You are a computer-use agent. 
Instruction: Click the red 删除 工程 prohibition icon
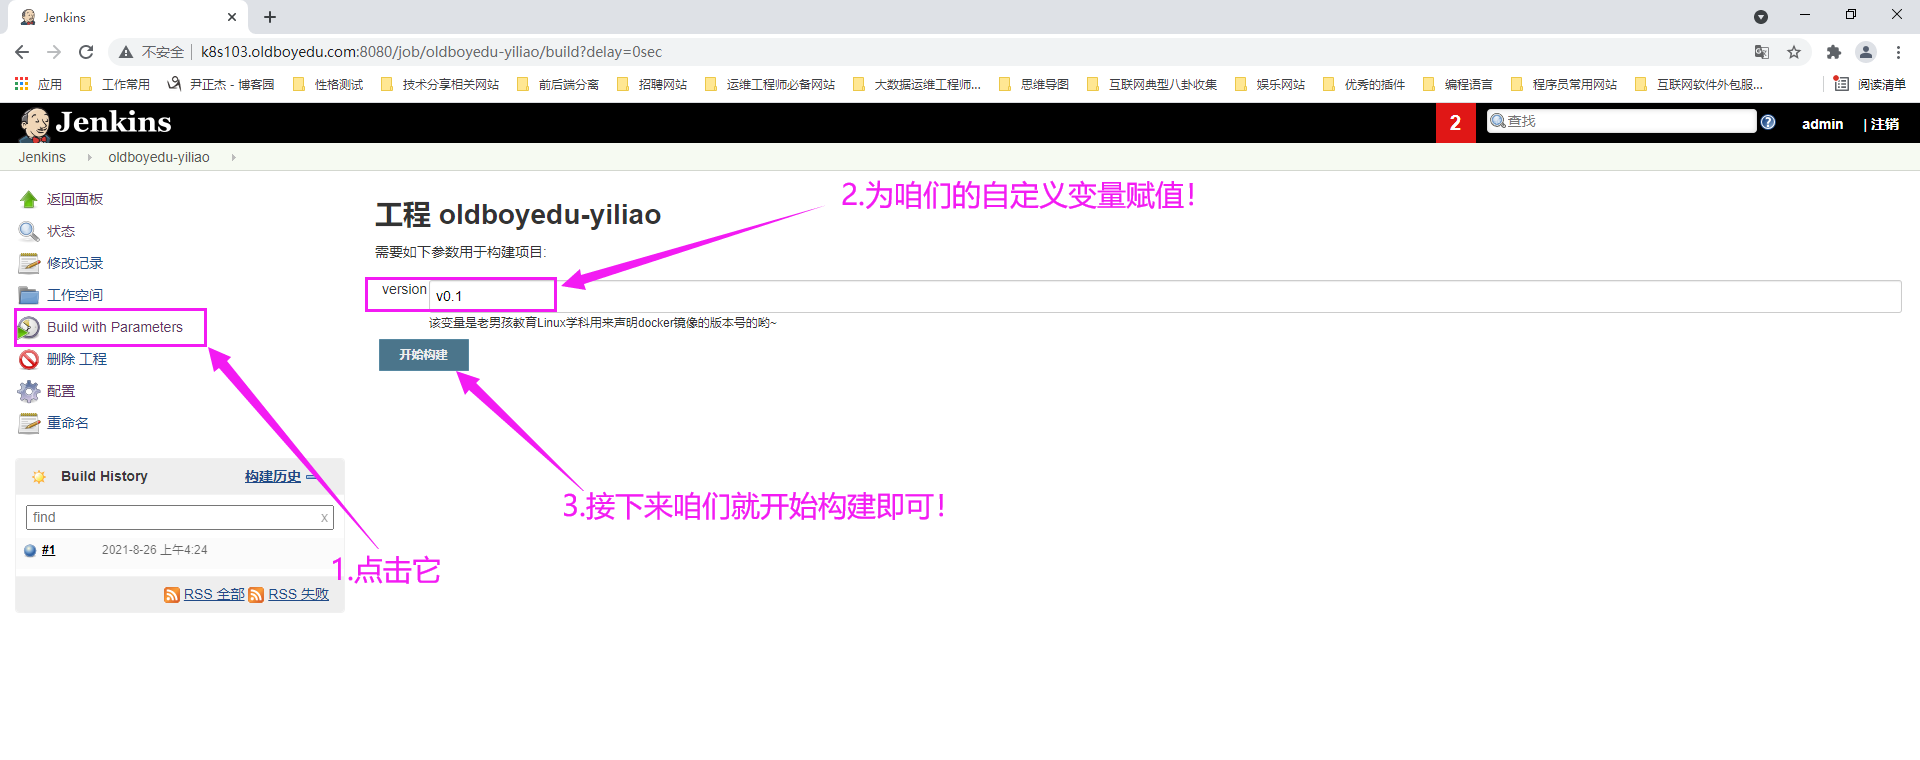29,360
